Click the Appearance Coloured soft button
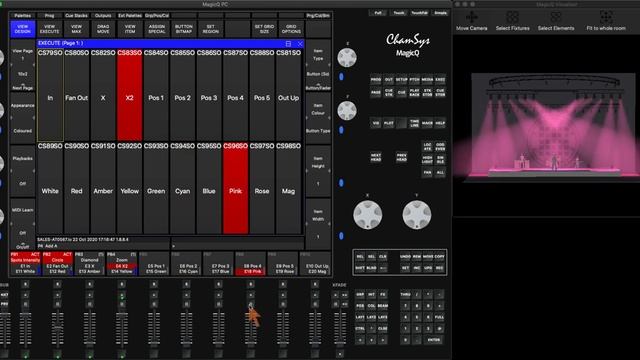The image size is (640, 360). (x=22, y=118)
